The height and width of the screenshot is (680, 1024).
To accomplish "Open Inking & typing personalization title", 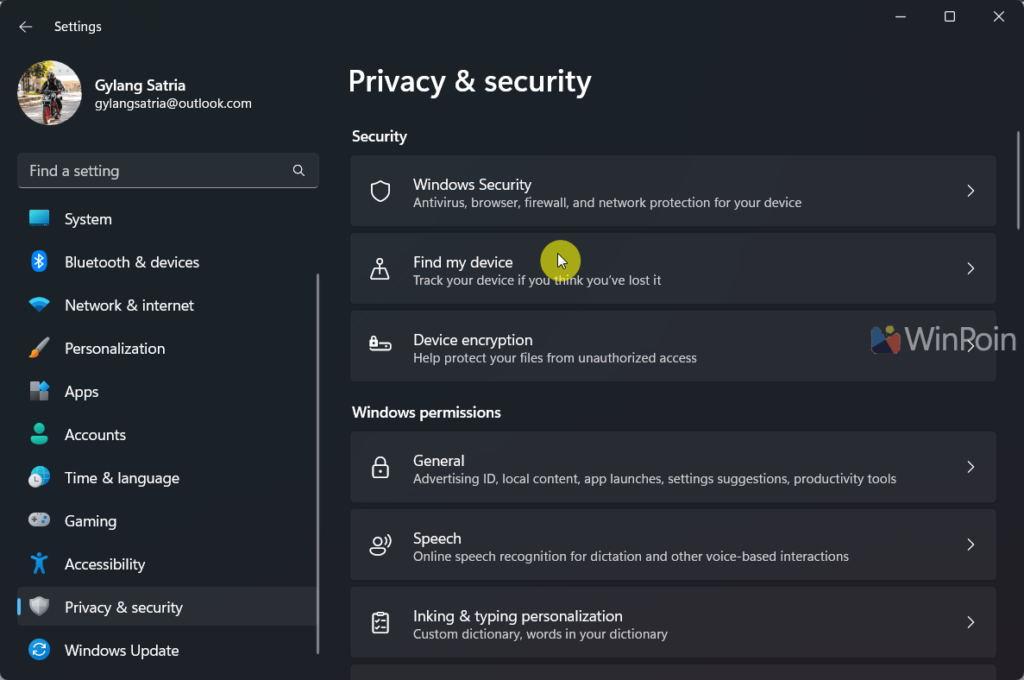I will (x=518, y=617).
